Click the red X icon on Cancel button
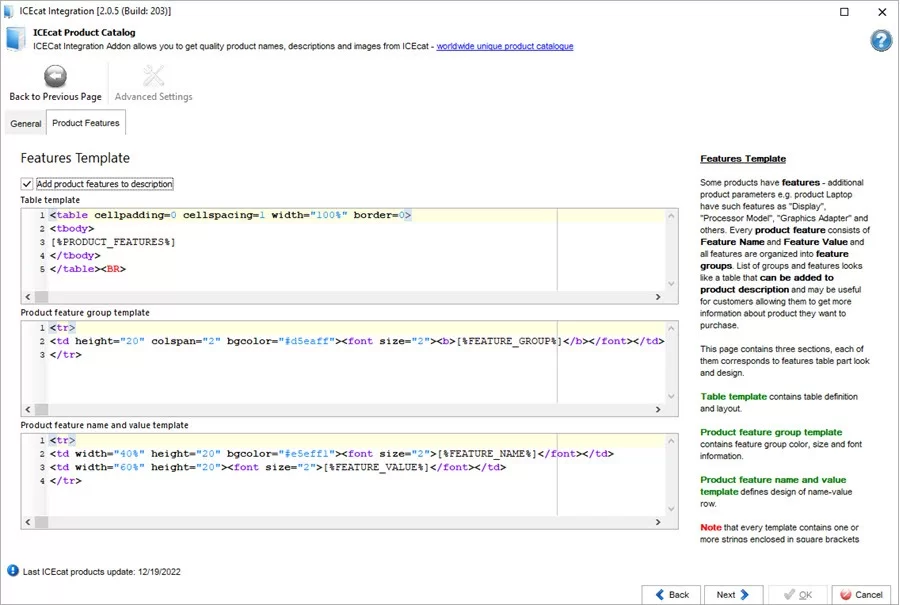 (x=846, y=594)
